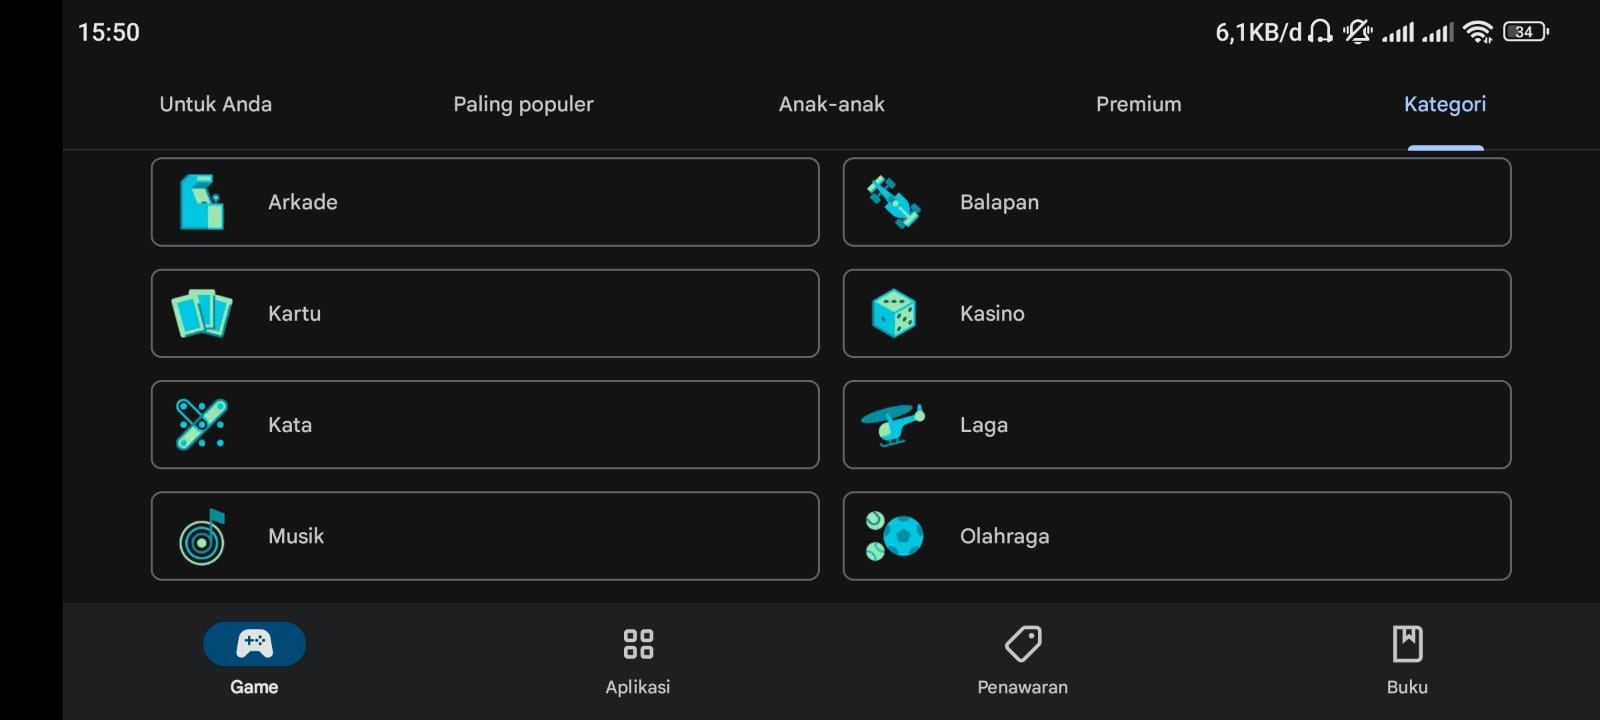Click the Kata word puzzle icon
Screen dimensions: 1600x720
click(200, 424)
